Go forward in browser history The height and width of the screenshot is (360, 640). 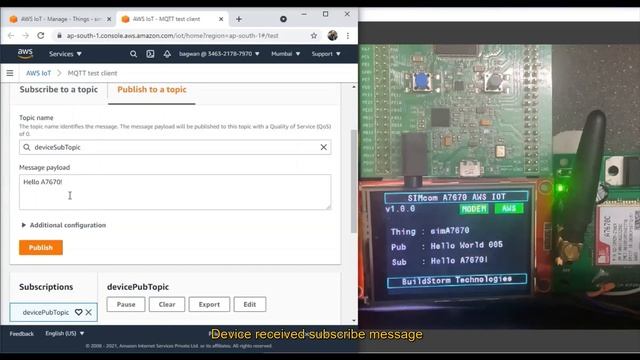26,36
